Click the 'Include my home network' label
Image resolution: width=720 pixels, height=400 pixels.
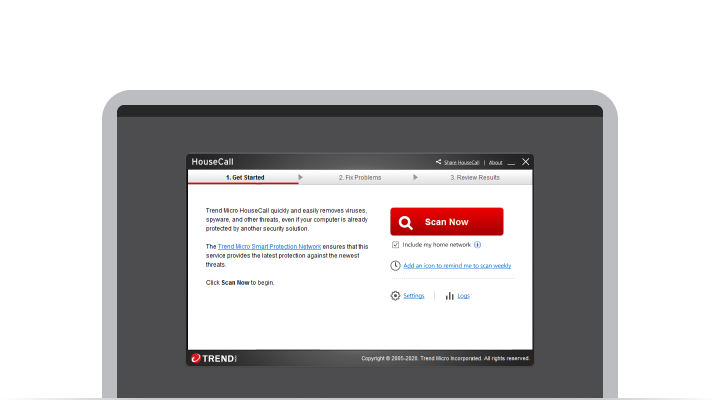pos(437,245)
